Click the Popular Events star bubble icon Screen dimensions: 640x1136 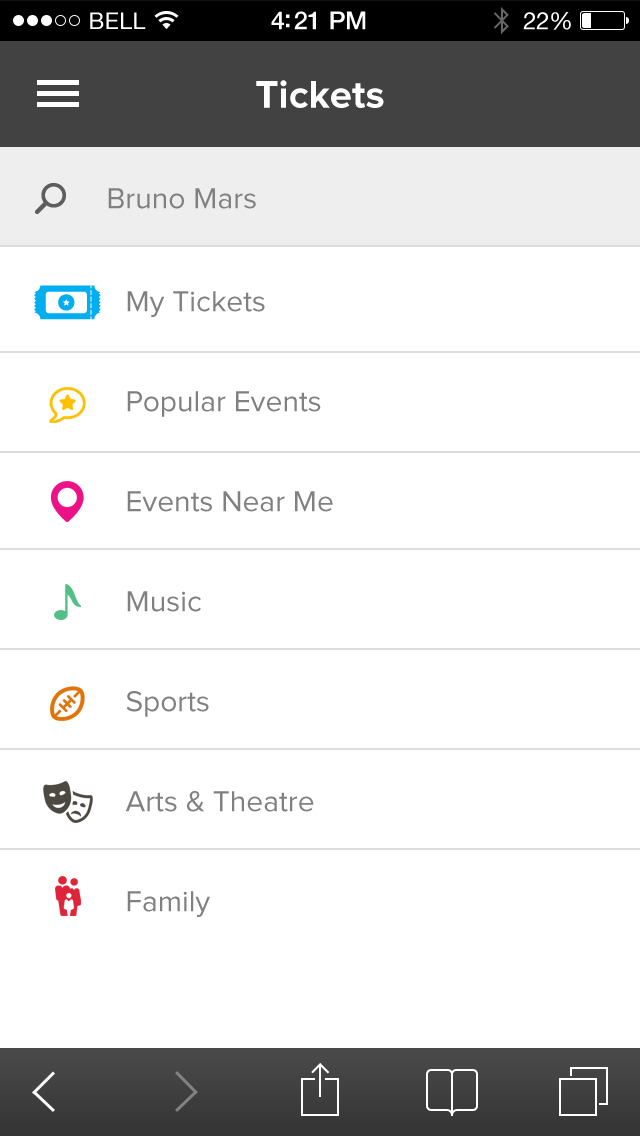(67, 403)
